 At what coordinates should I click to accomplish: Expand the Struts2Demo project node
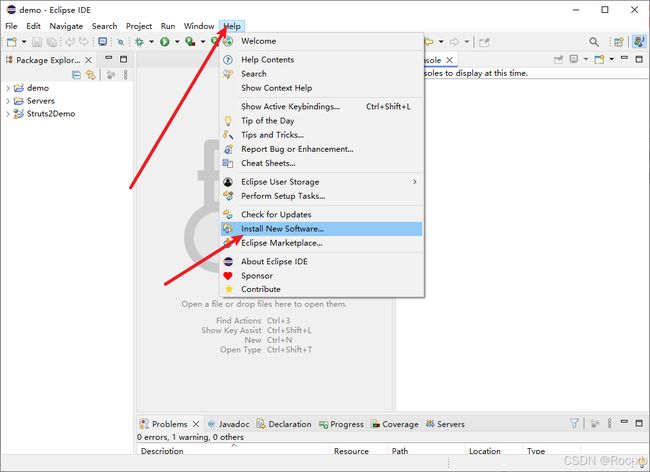click(7, 114)
